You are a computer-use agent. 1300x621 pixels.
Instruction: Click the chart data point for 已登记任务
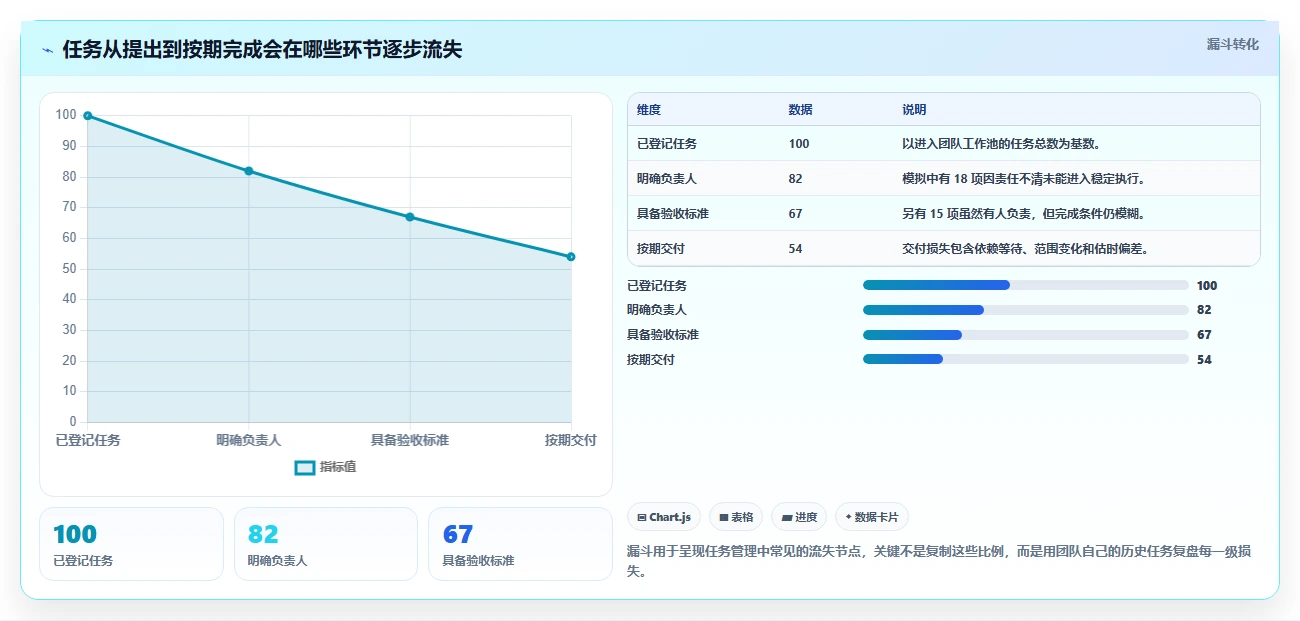88,116
